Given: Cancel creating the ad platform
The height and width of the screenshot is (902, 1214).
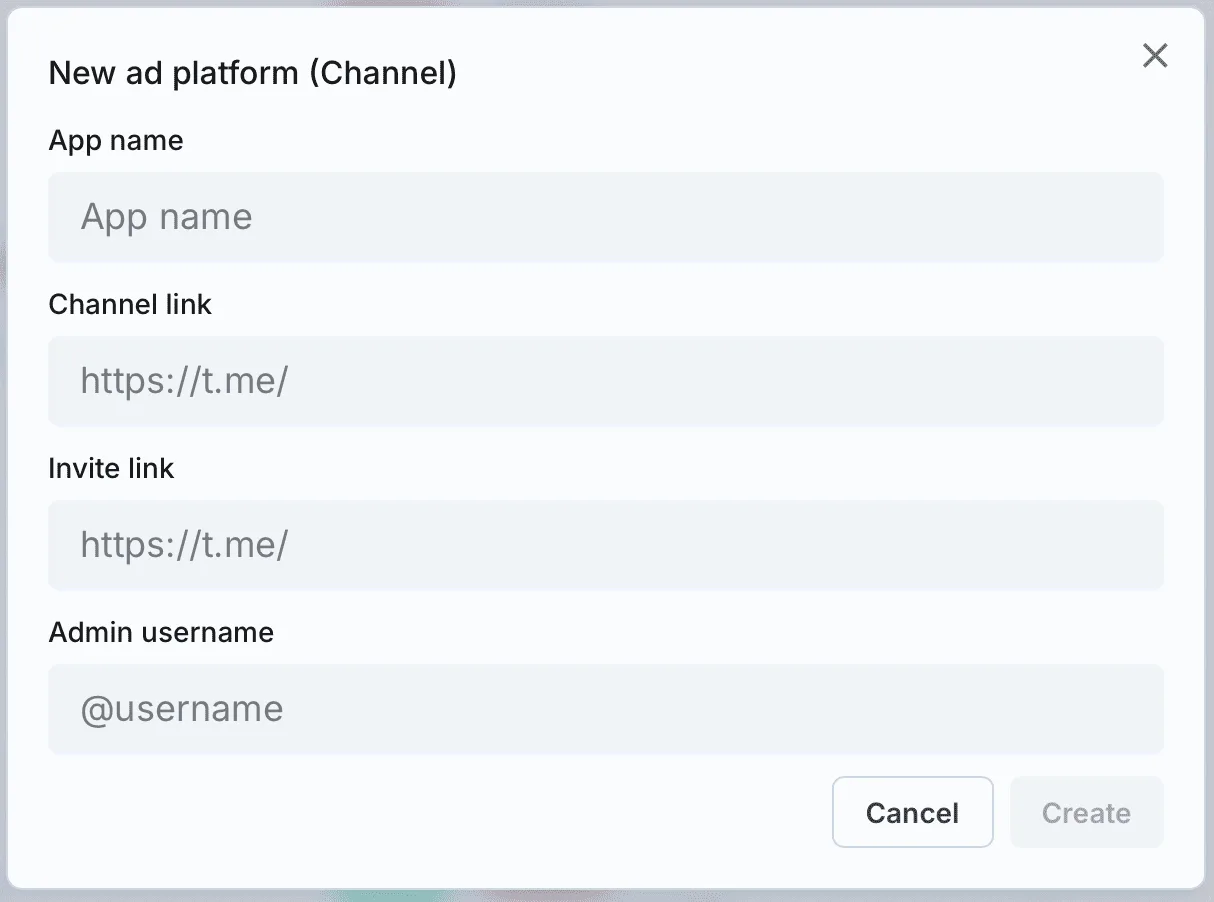Looking at the screenshot, I should pyautogui.click(x=913, y=812).
